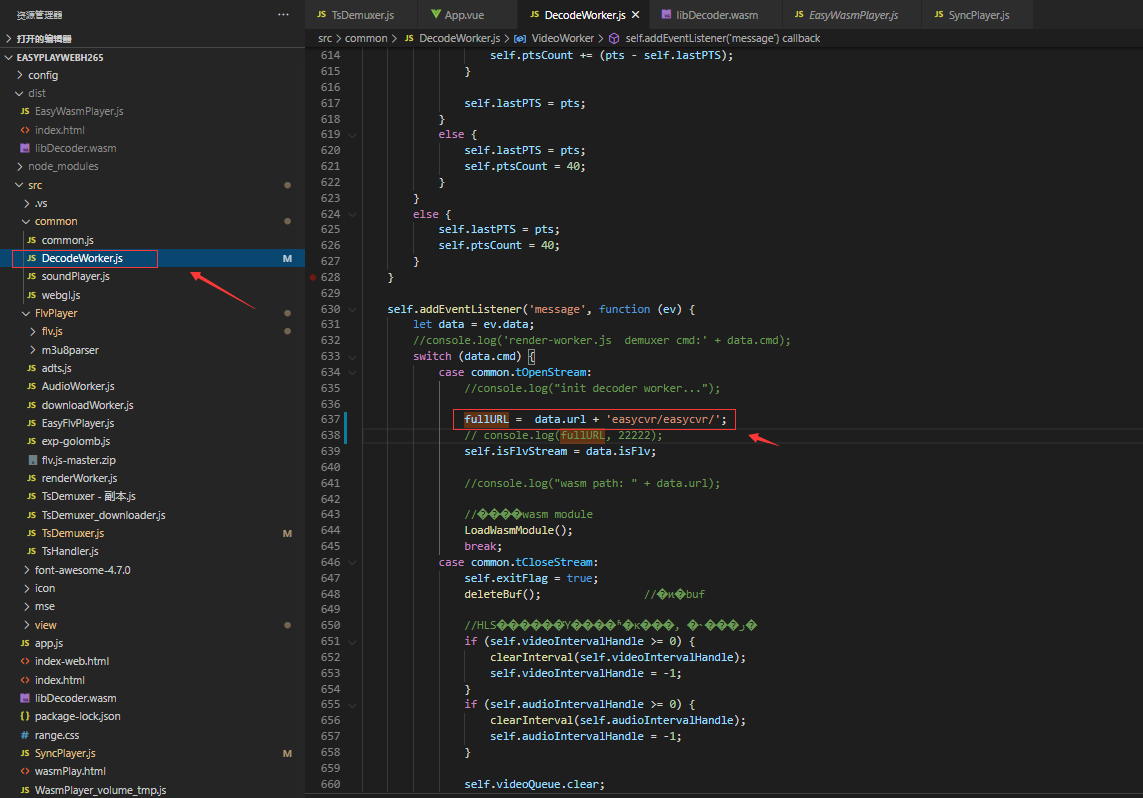Fold the if block at line 651
This screenshot has width=1143, height=798.
353,642
